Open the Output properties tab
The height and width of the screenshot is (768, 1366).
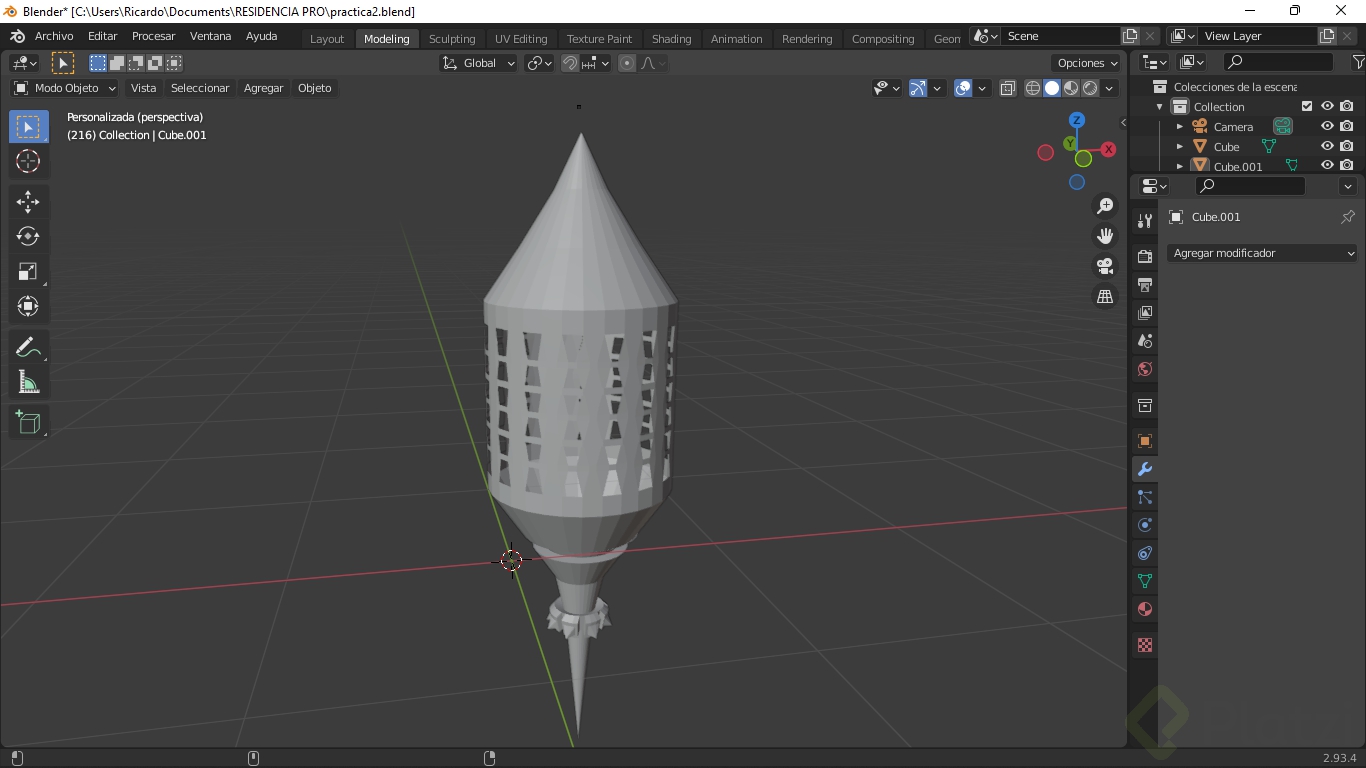(x=1145, y=285)
